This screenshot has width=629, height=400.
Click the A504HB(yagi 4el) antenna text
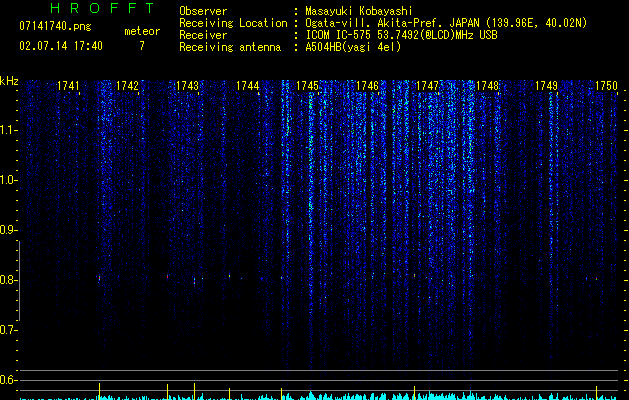(x=353, y=47)
